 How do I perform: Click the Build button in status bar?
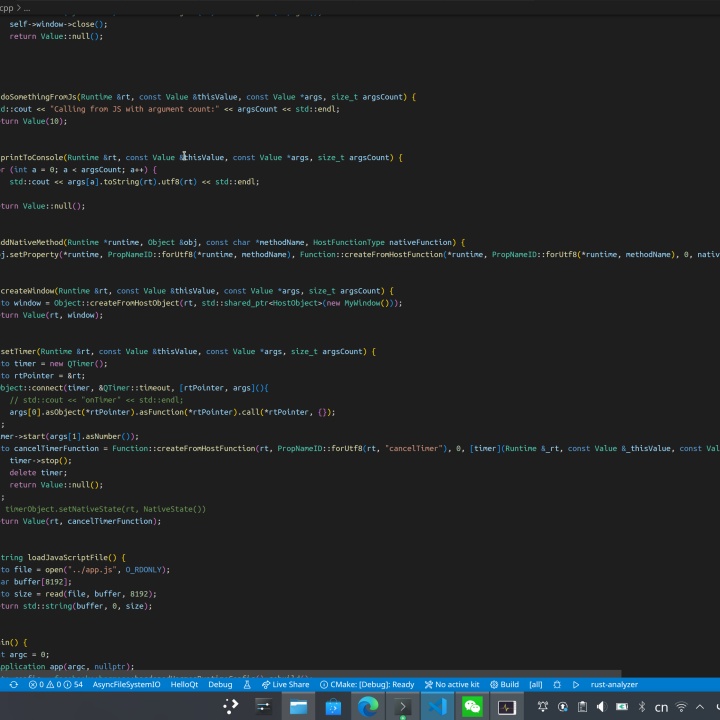[x=504, y=684]
